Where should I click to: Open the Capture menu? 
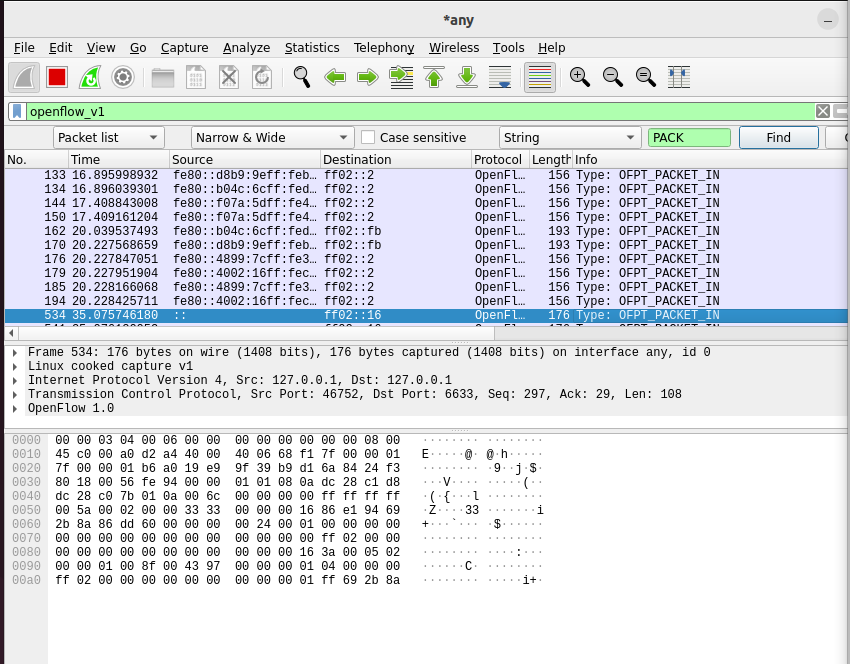tap(184, 48)
